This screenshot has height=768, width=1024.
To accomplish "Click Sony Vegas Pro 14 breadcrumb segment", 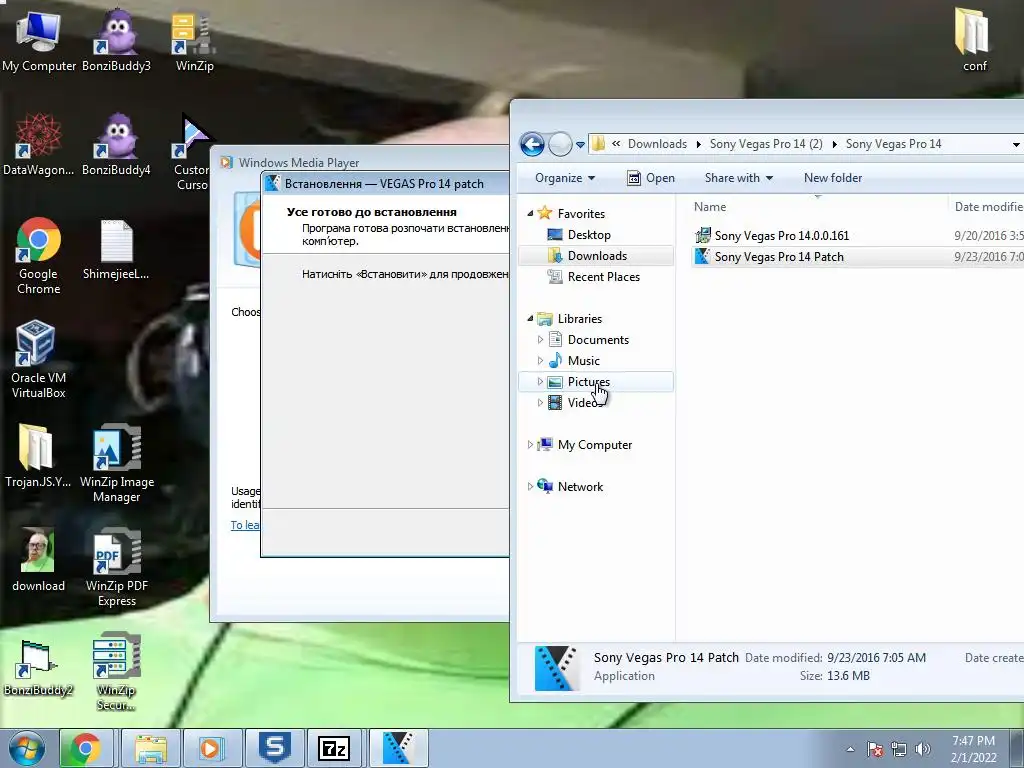I will pyautogui.click(x=893, y=144).
